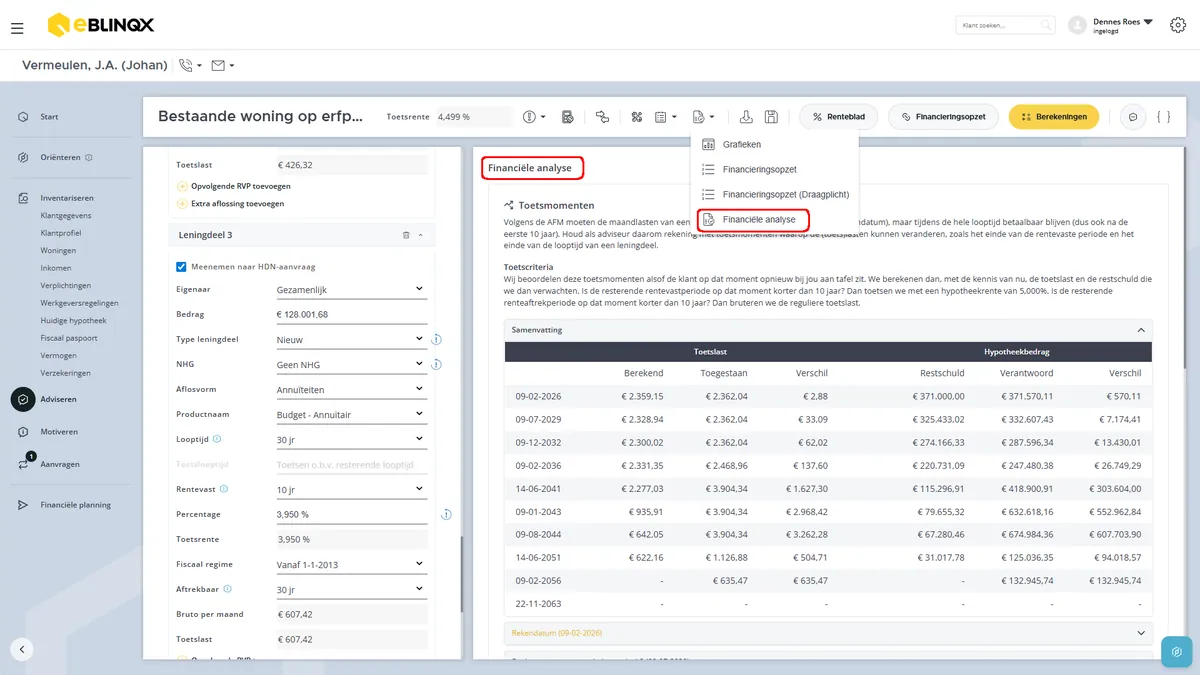1200x675 pixels.
Task: Collapse the Leningdeel 3 section chevron
Action: click(420, 235)
